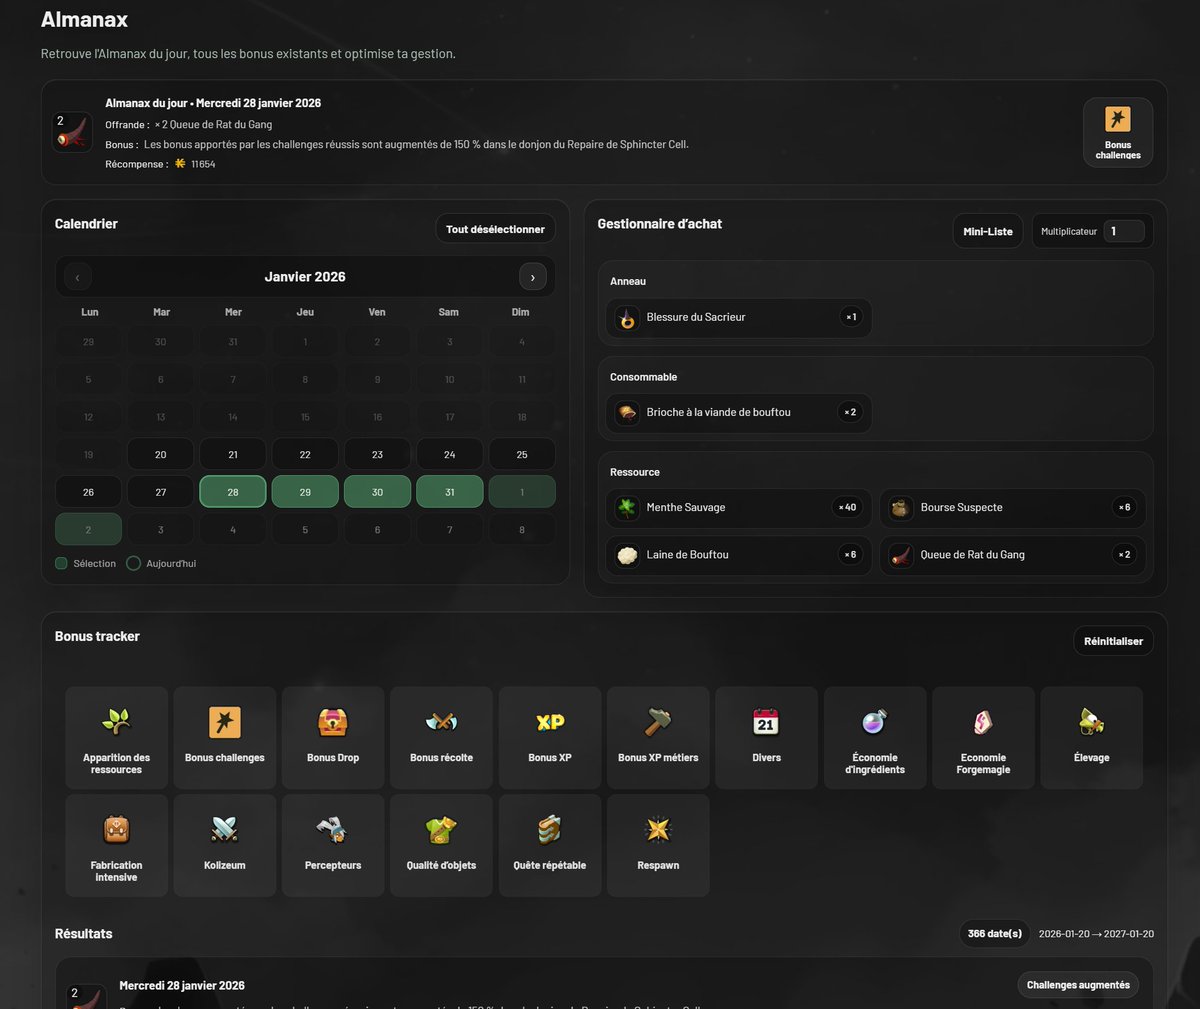This screenshot has width=1200, height=1009.
Task: Pick the Fabrication intensive tile
Action: coord(116,845)
